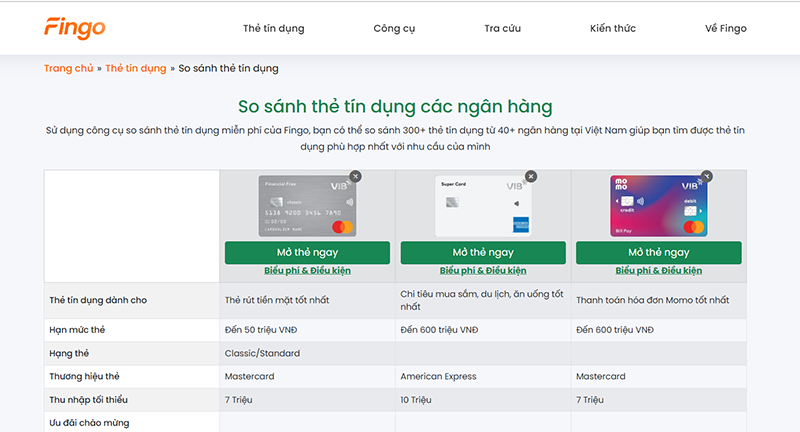800x432 pixels.
Task: Open Biểu phí & Điều kiện for Financial Free card
Action: click(307, 271)
